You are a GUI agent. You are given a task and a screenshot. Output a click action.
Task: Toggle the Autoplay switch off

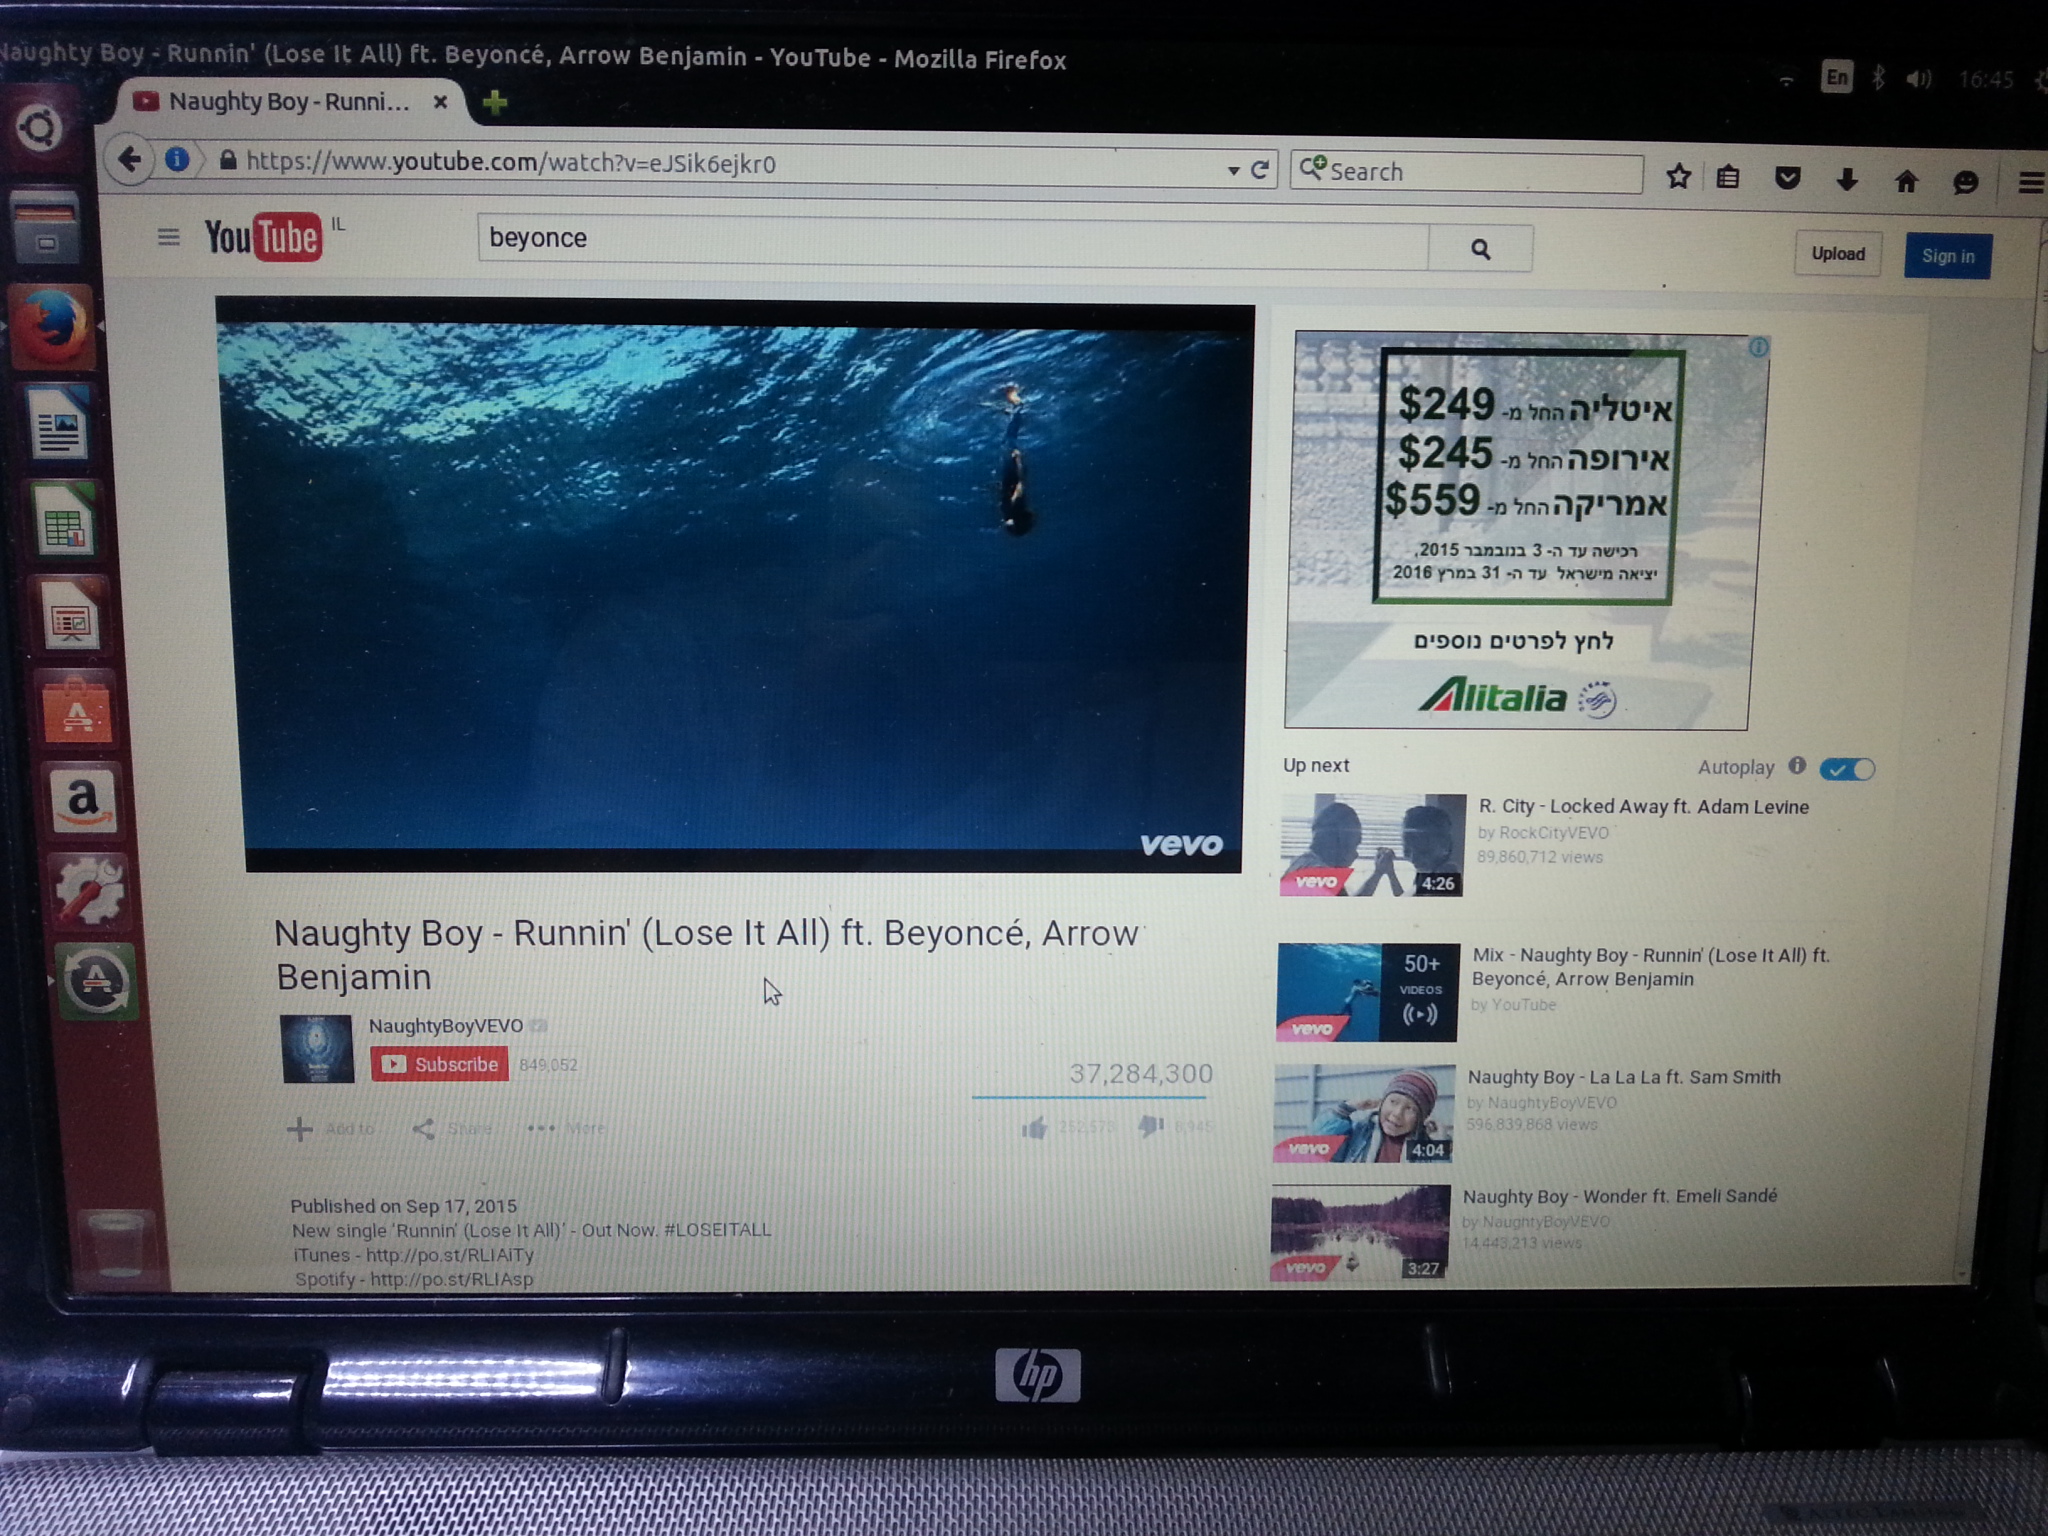(1846, 769)
